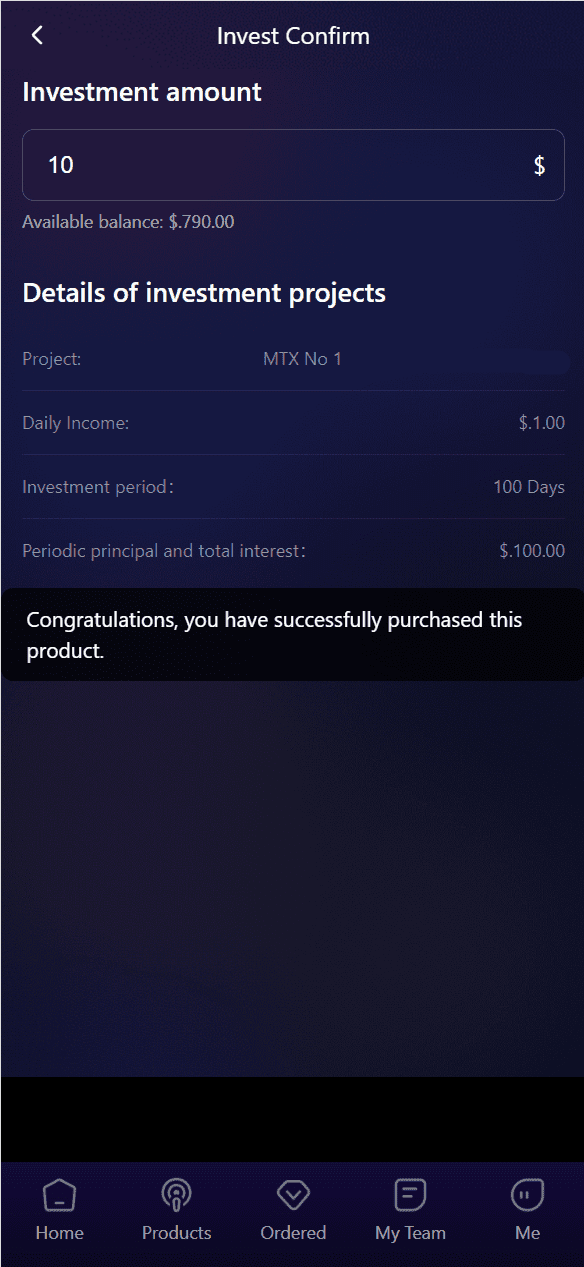Click the dollar sign in amount field
Image resolution: width=584 pixels, height=1267 pixels.
pyautogui.click(x=539, y=165)
